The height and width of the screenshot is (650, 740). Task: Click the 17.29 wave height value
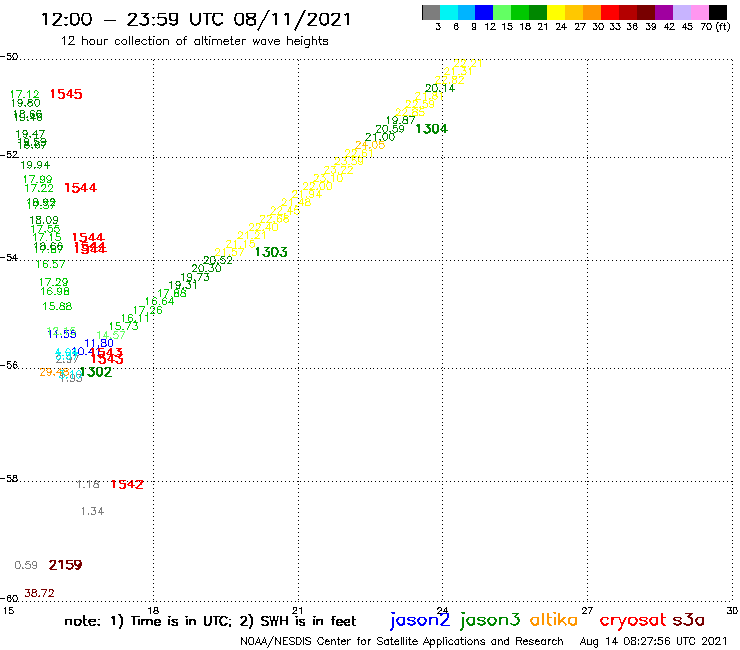point(53,282)
